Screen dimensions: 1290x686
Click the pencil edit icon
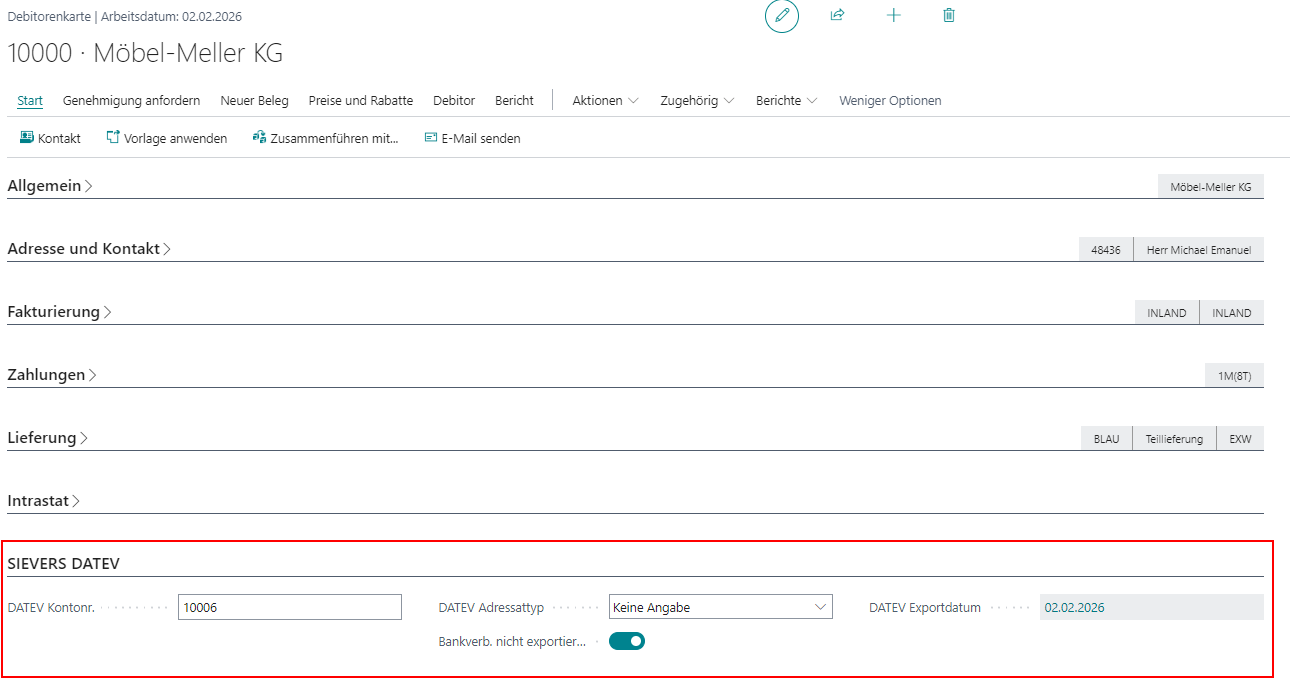[x=782, y=16]
